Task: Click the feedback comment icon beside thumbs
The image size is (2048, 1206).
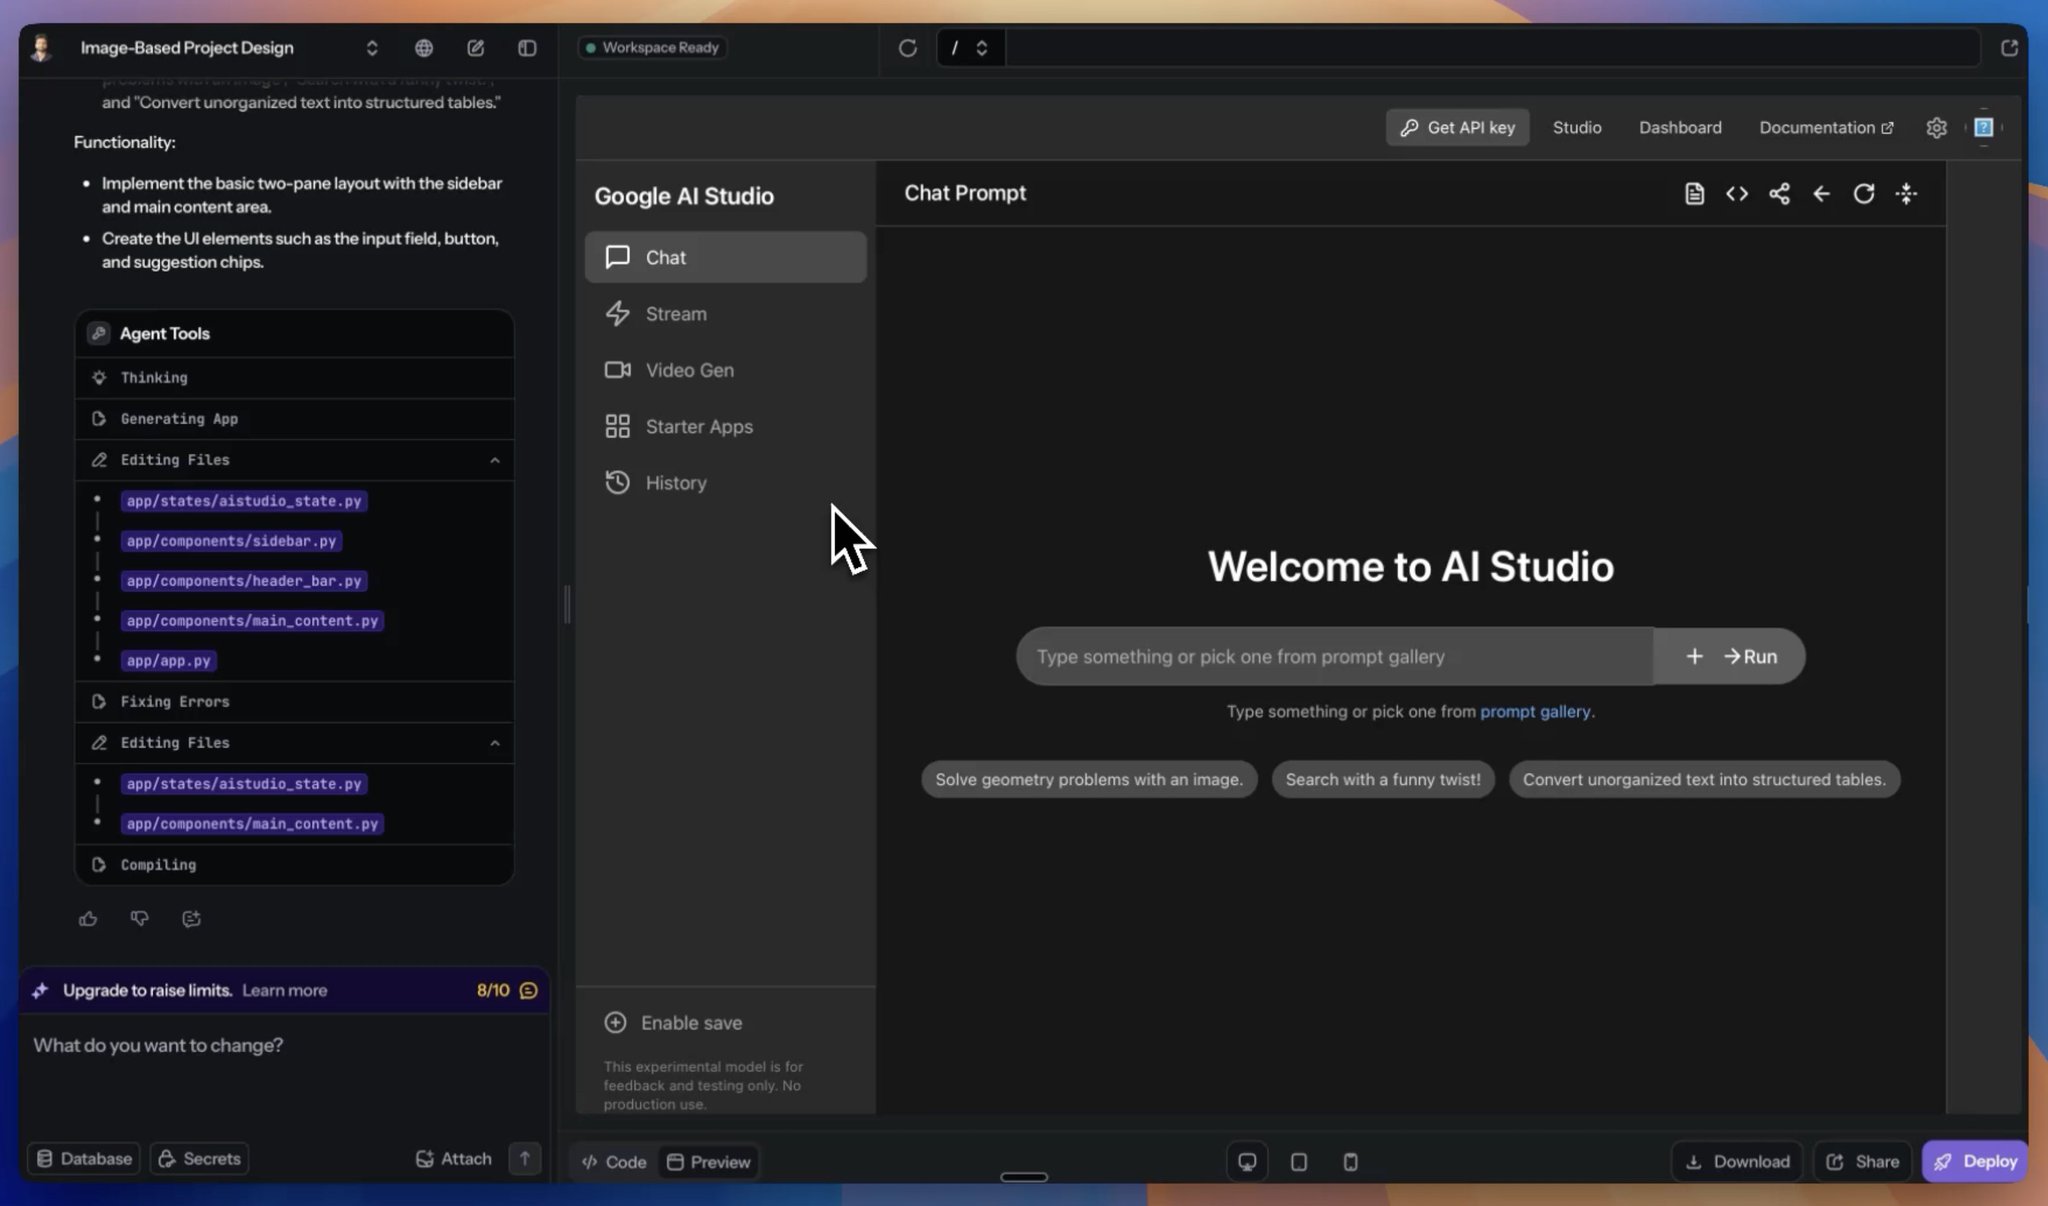Action: [191, 919]
